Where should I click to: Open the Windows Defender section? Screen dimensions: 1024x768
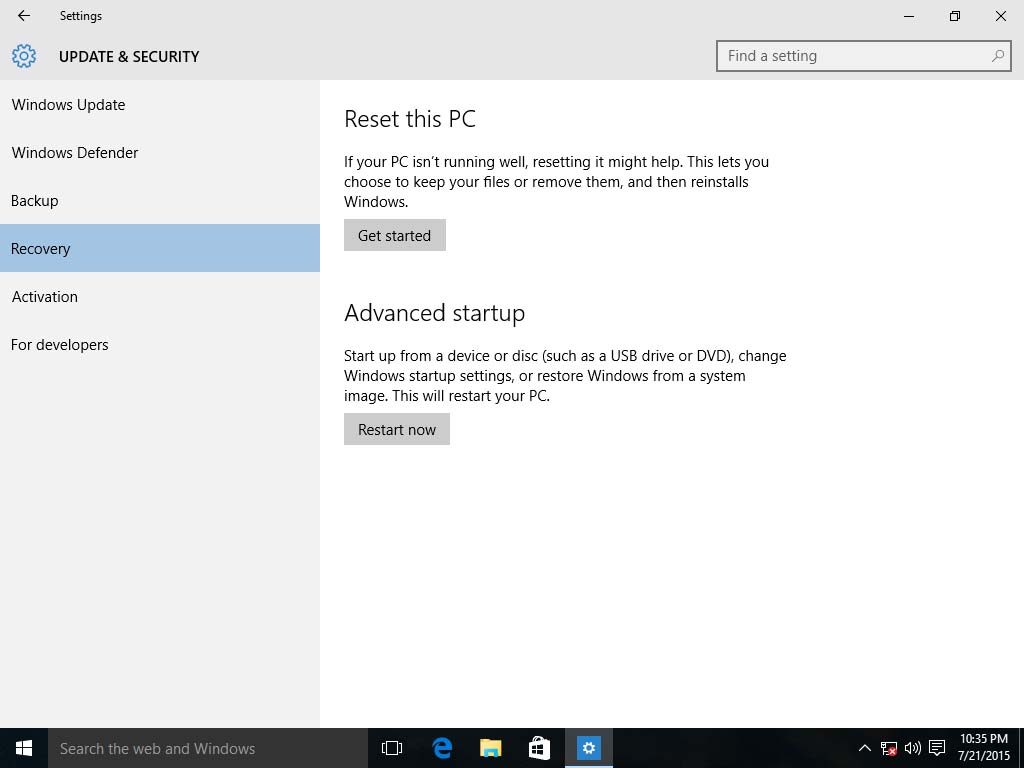[75, 153]
